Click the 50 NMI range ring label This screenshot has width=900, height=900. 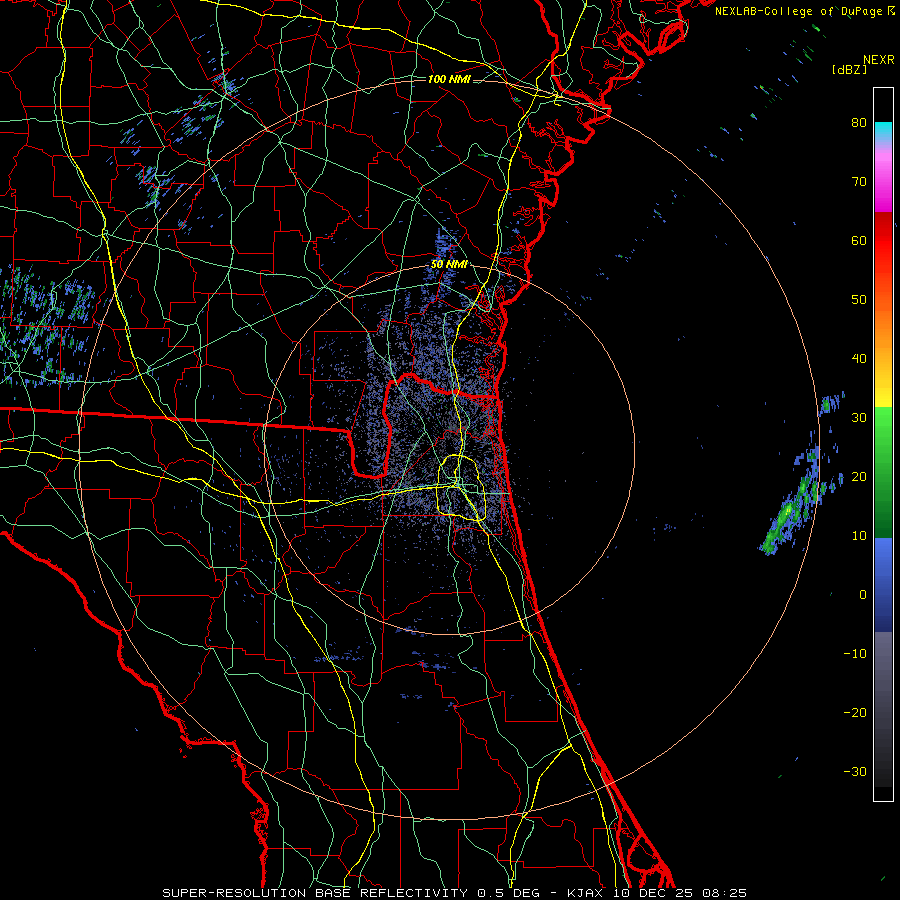449,264
